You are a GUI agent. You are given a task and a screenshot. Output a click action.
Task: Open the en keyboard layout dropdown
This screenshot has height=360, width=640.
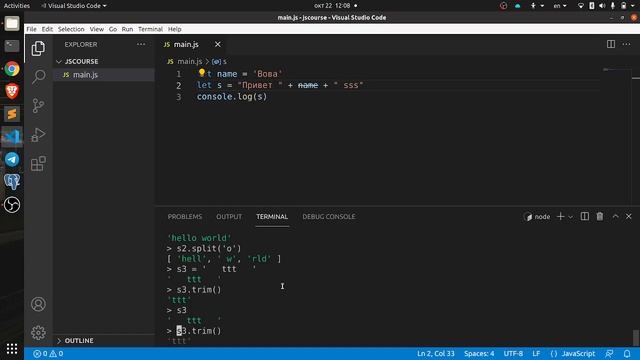tap(560, 6)
